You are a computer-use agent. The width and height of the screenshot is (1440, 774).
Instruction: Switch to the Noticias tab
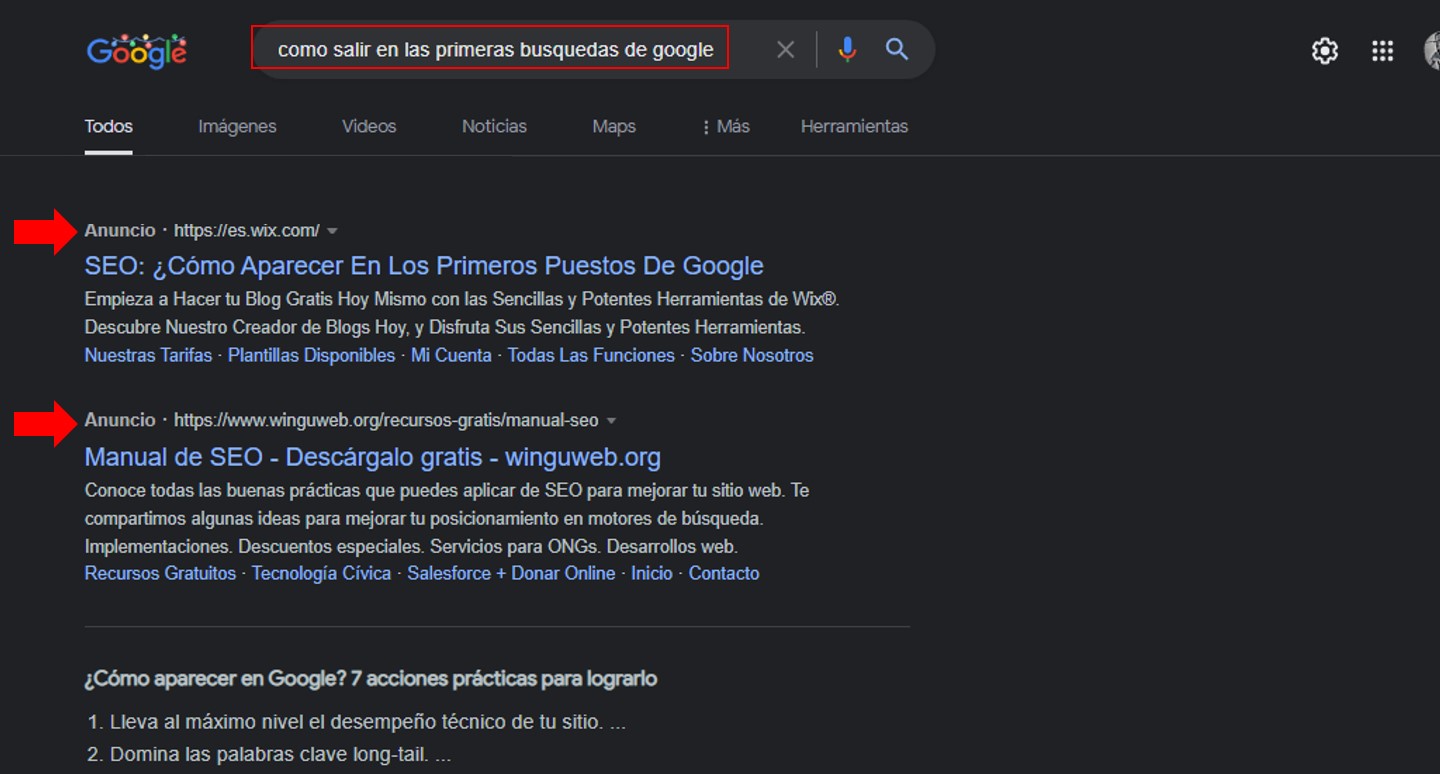(x=494, y=126)
